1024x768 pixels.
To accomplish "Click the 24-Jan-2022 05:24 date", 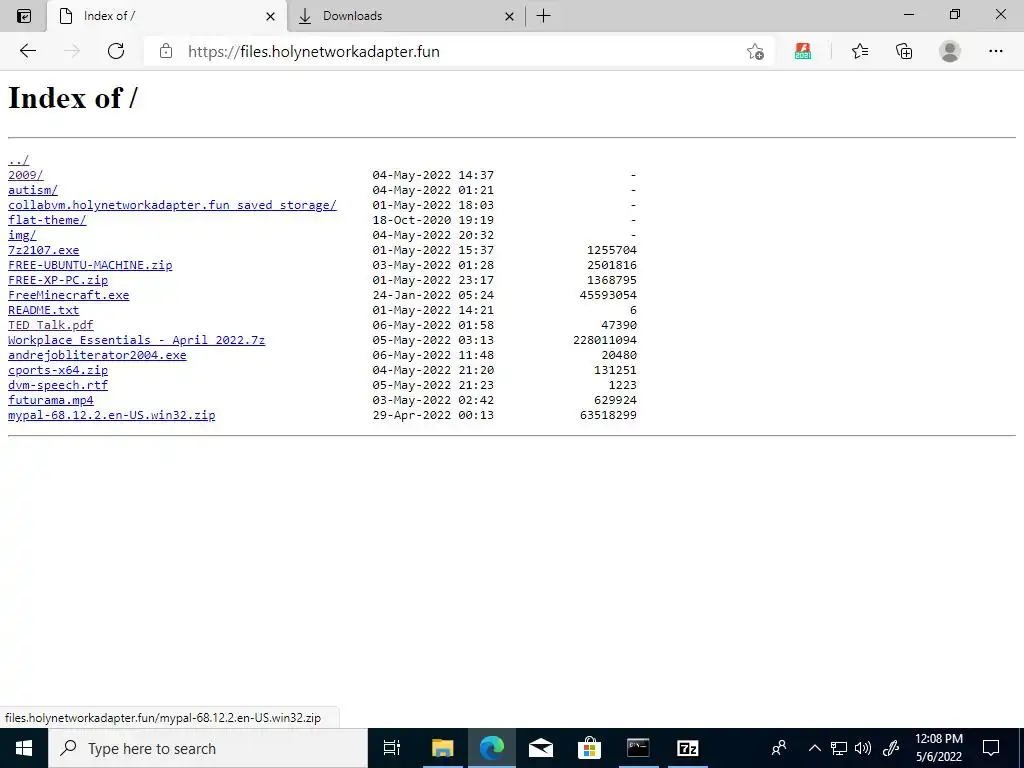I will click(433, 295).
